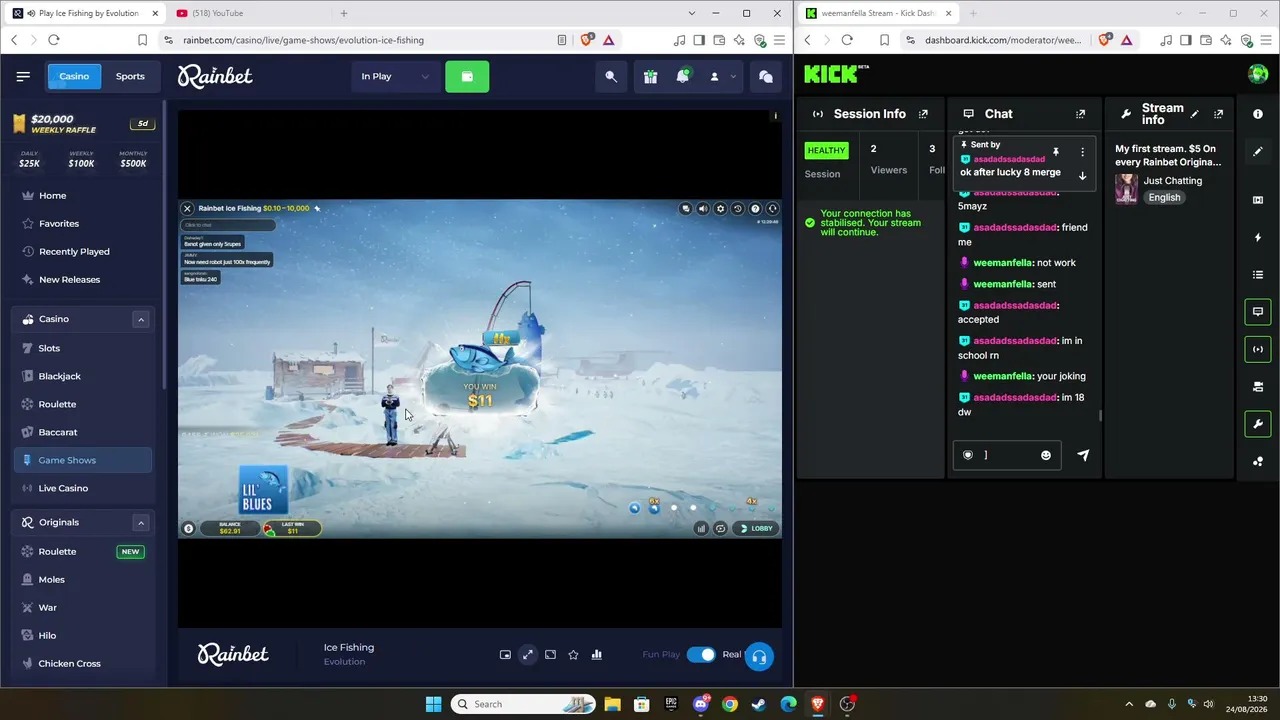Viewport: 1280px width, 720px height.
Task: Open the in-game support headset icon
Action: click(x=772, y=209)
